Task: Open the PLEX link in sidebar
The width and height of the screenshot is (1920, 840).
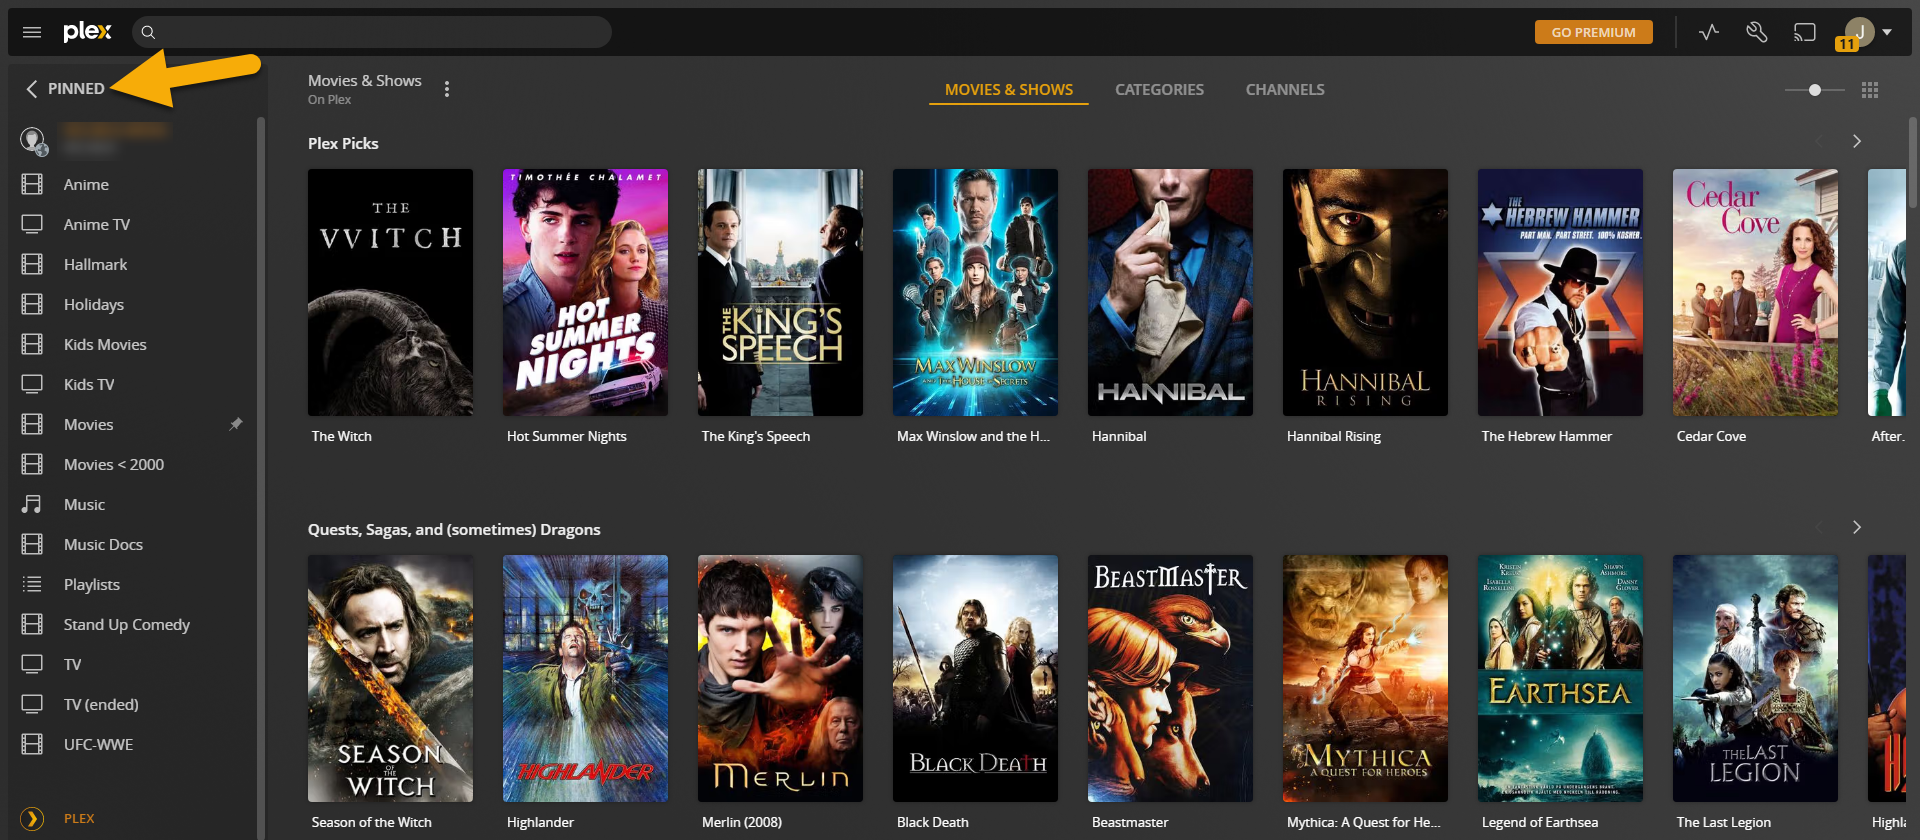Action: [x=79, y=818]
